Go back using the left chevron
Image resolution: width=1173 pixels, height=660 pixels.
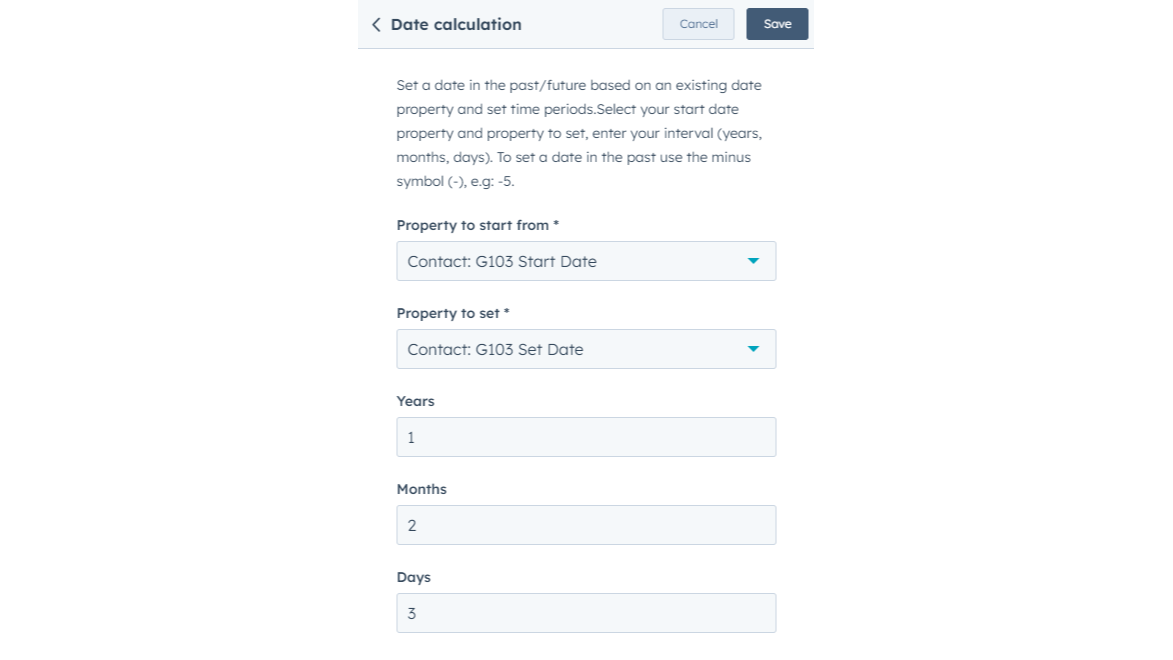click(376, 25)
